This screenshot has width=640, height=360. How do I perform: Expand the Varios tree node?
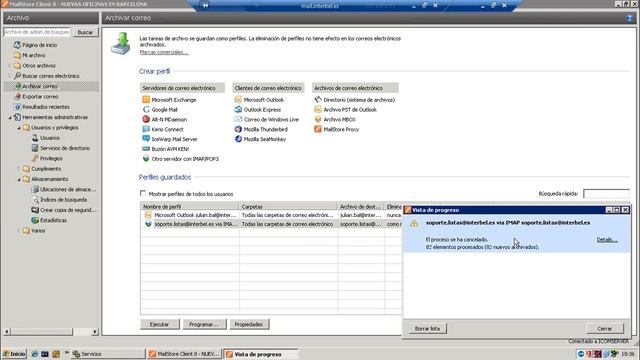(19, 231)
